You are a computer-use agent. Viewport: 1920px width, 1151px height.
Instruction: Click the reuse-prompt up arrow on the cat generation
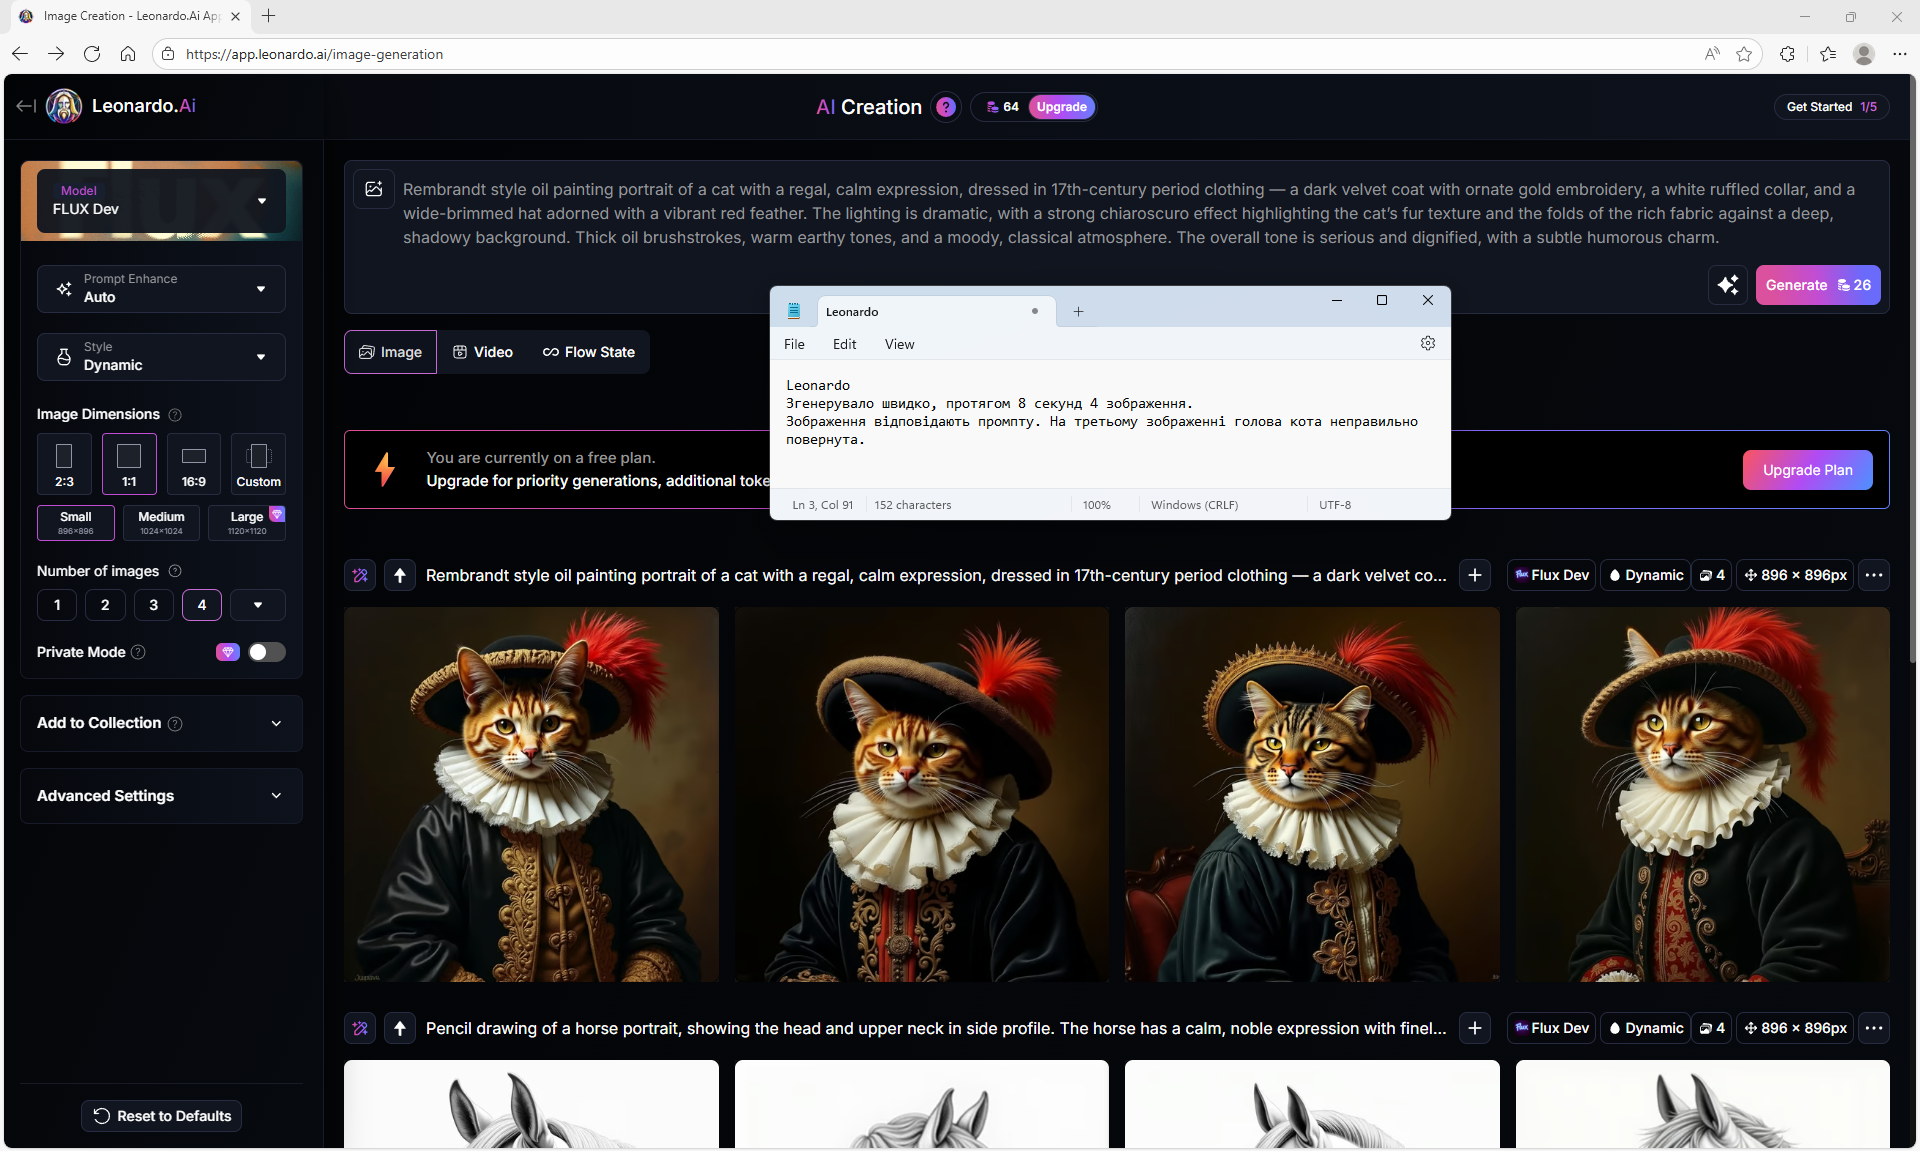click(400, 575)
